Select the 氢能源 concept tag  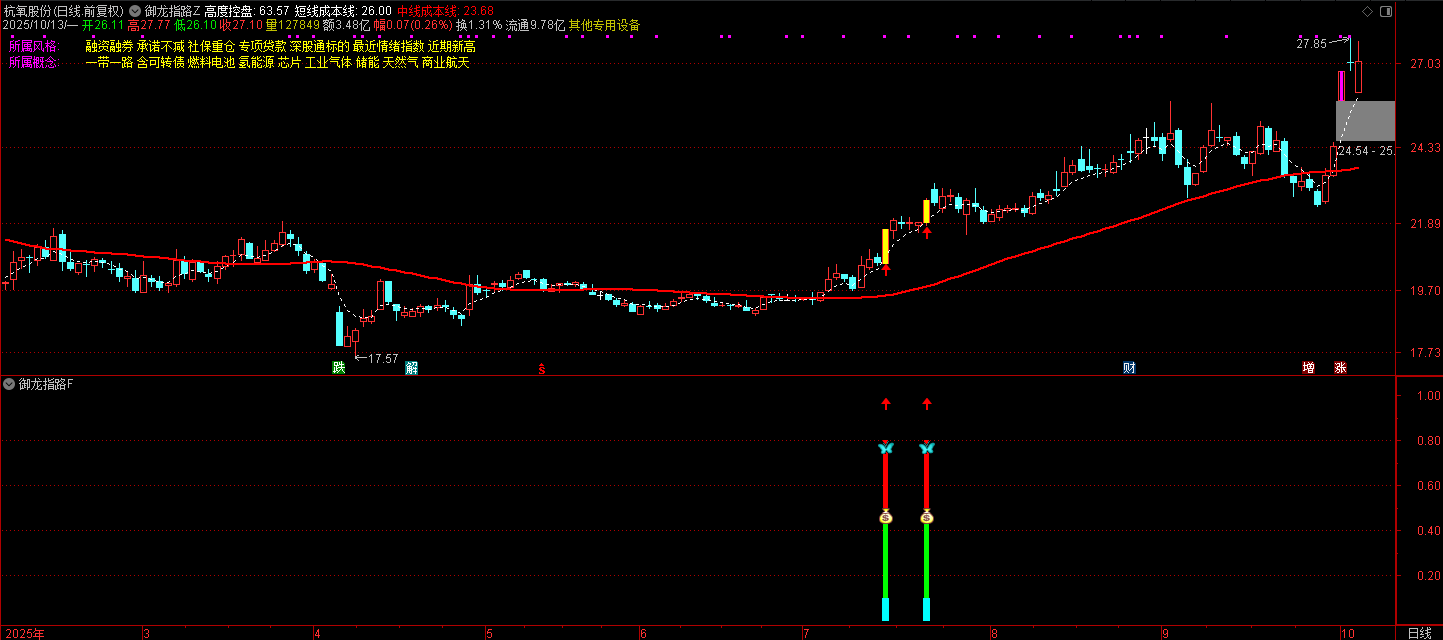256,62
